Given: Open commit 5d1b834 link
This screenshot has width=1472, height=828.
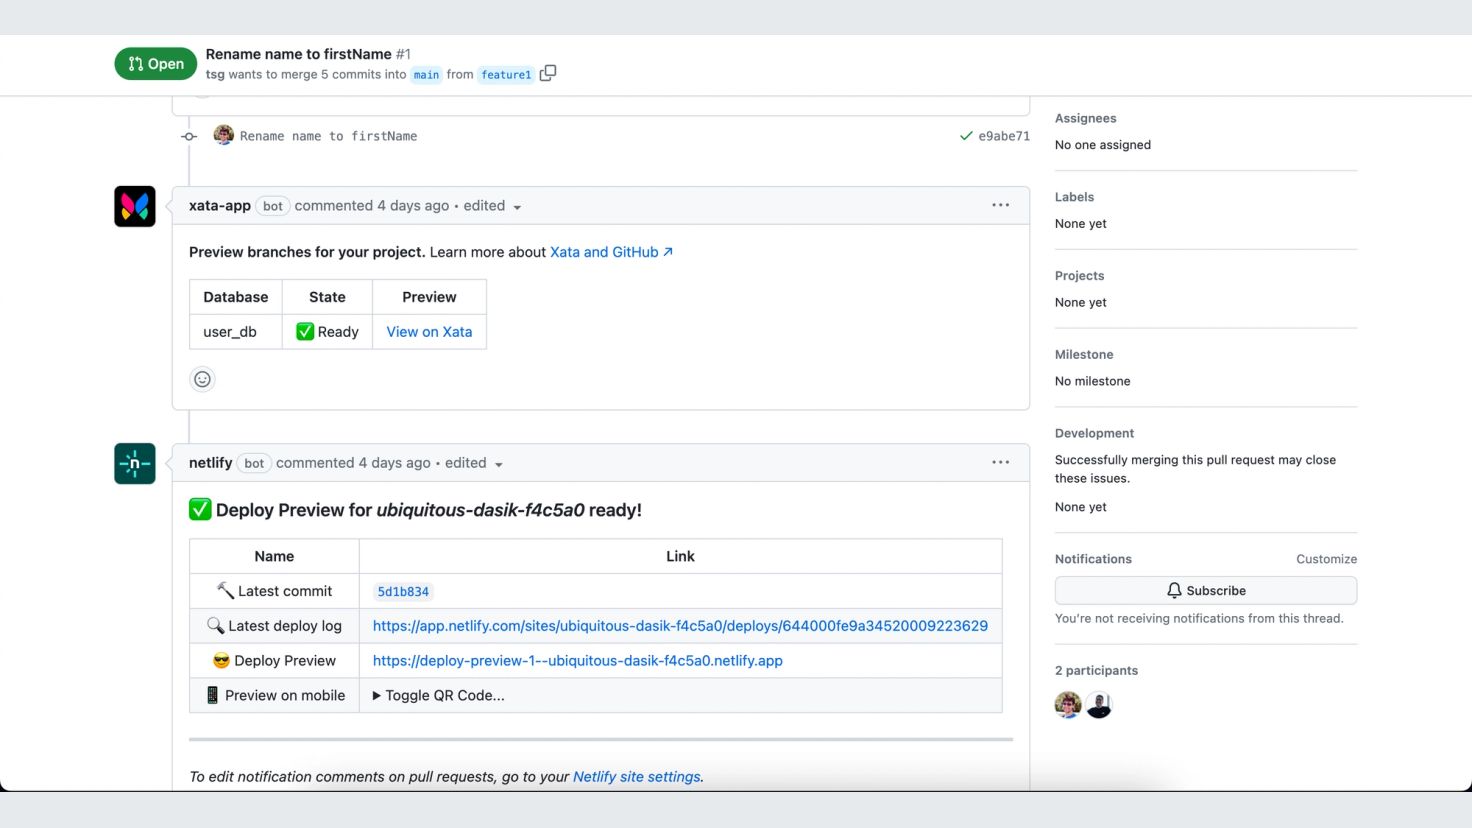Looking at the screenshot, I should point(403,592).
